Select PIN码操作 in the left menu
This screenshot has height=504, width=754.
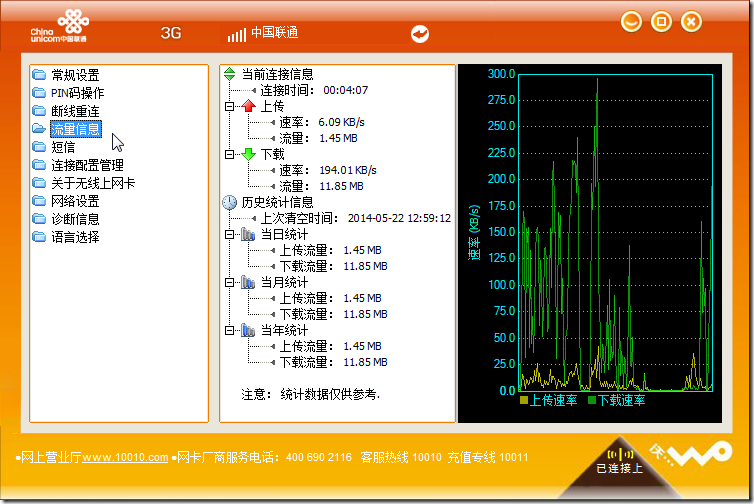point(77,93)
